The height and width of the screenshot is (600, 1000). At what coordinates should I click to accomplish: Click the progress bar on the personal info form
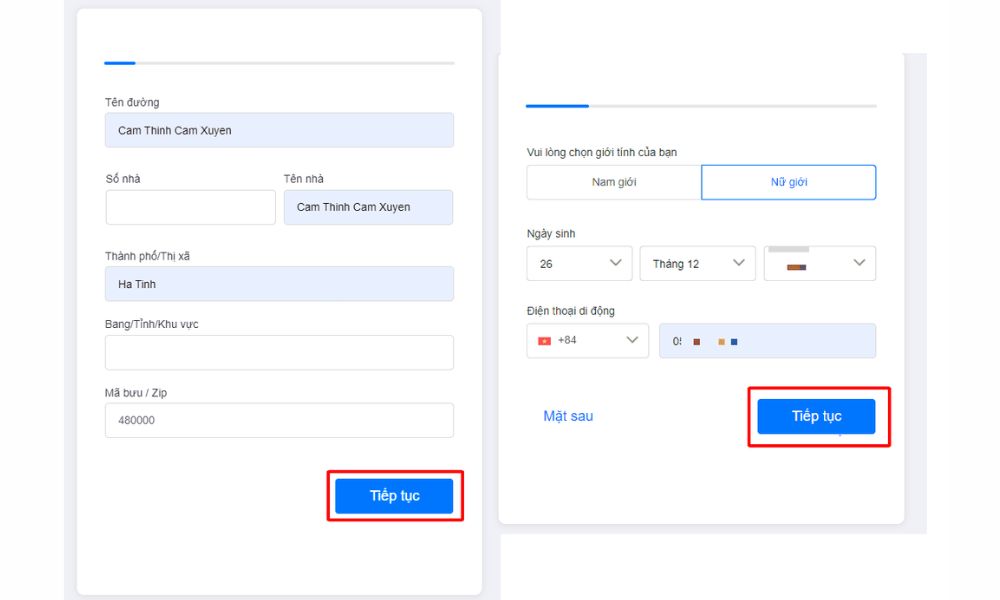pos(701,105)
